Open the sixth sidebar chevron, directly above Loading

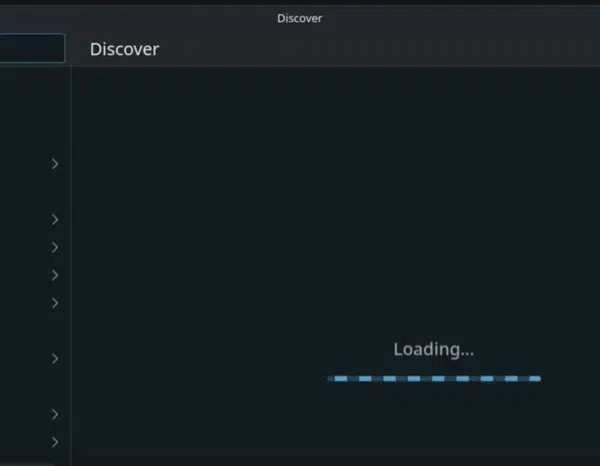pos(55,358)
